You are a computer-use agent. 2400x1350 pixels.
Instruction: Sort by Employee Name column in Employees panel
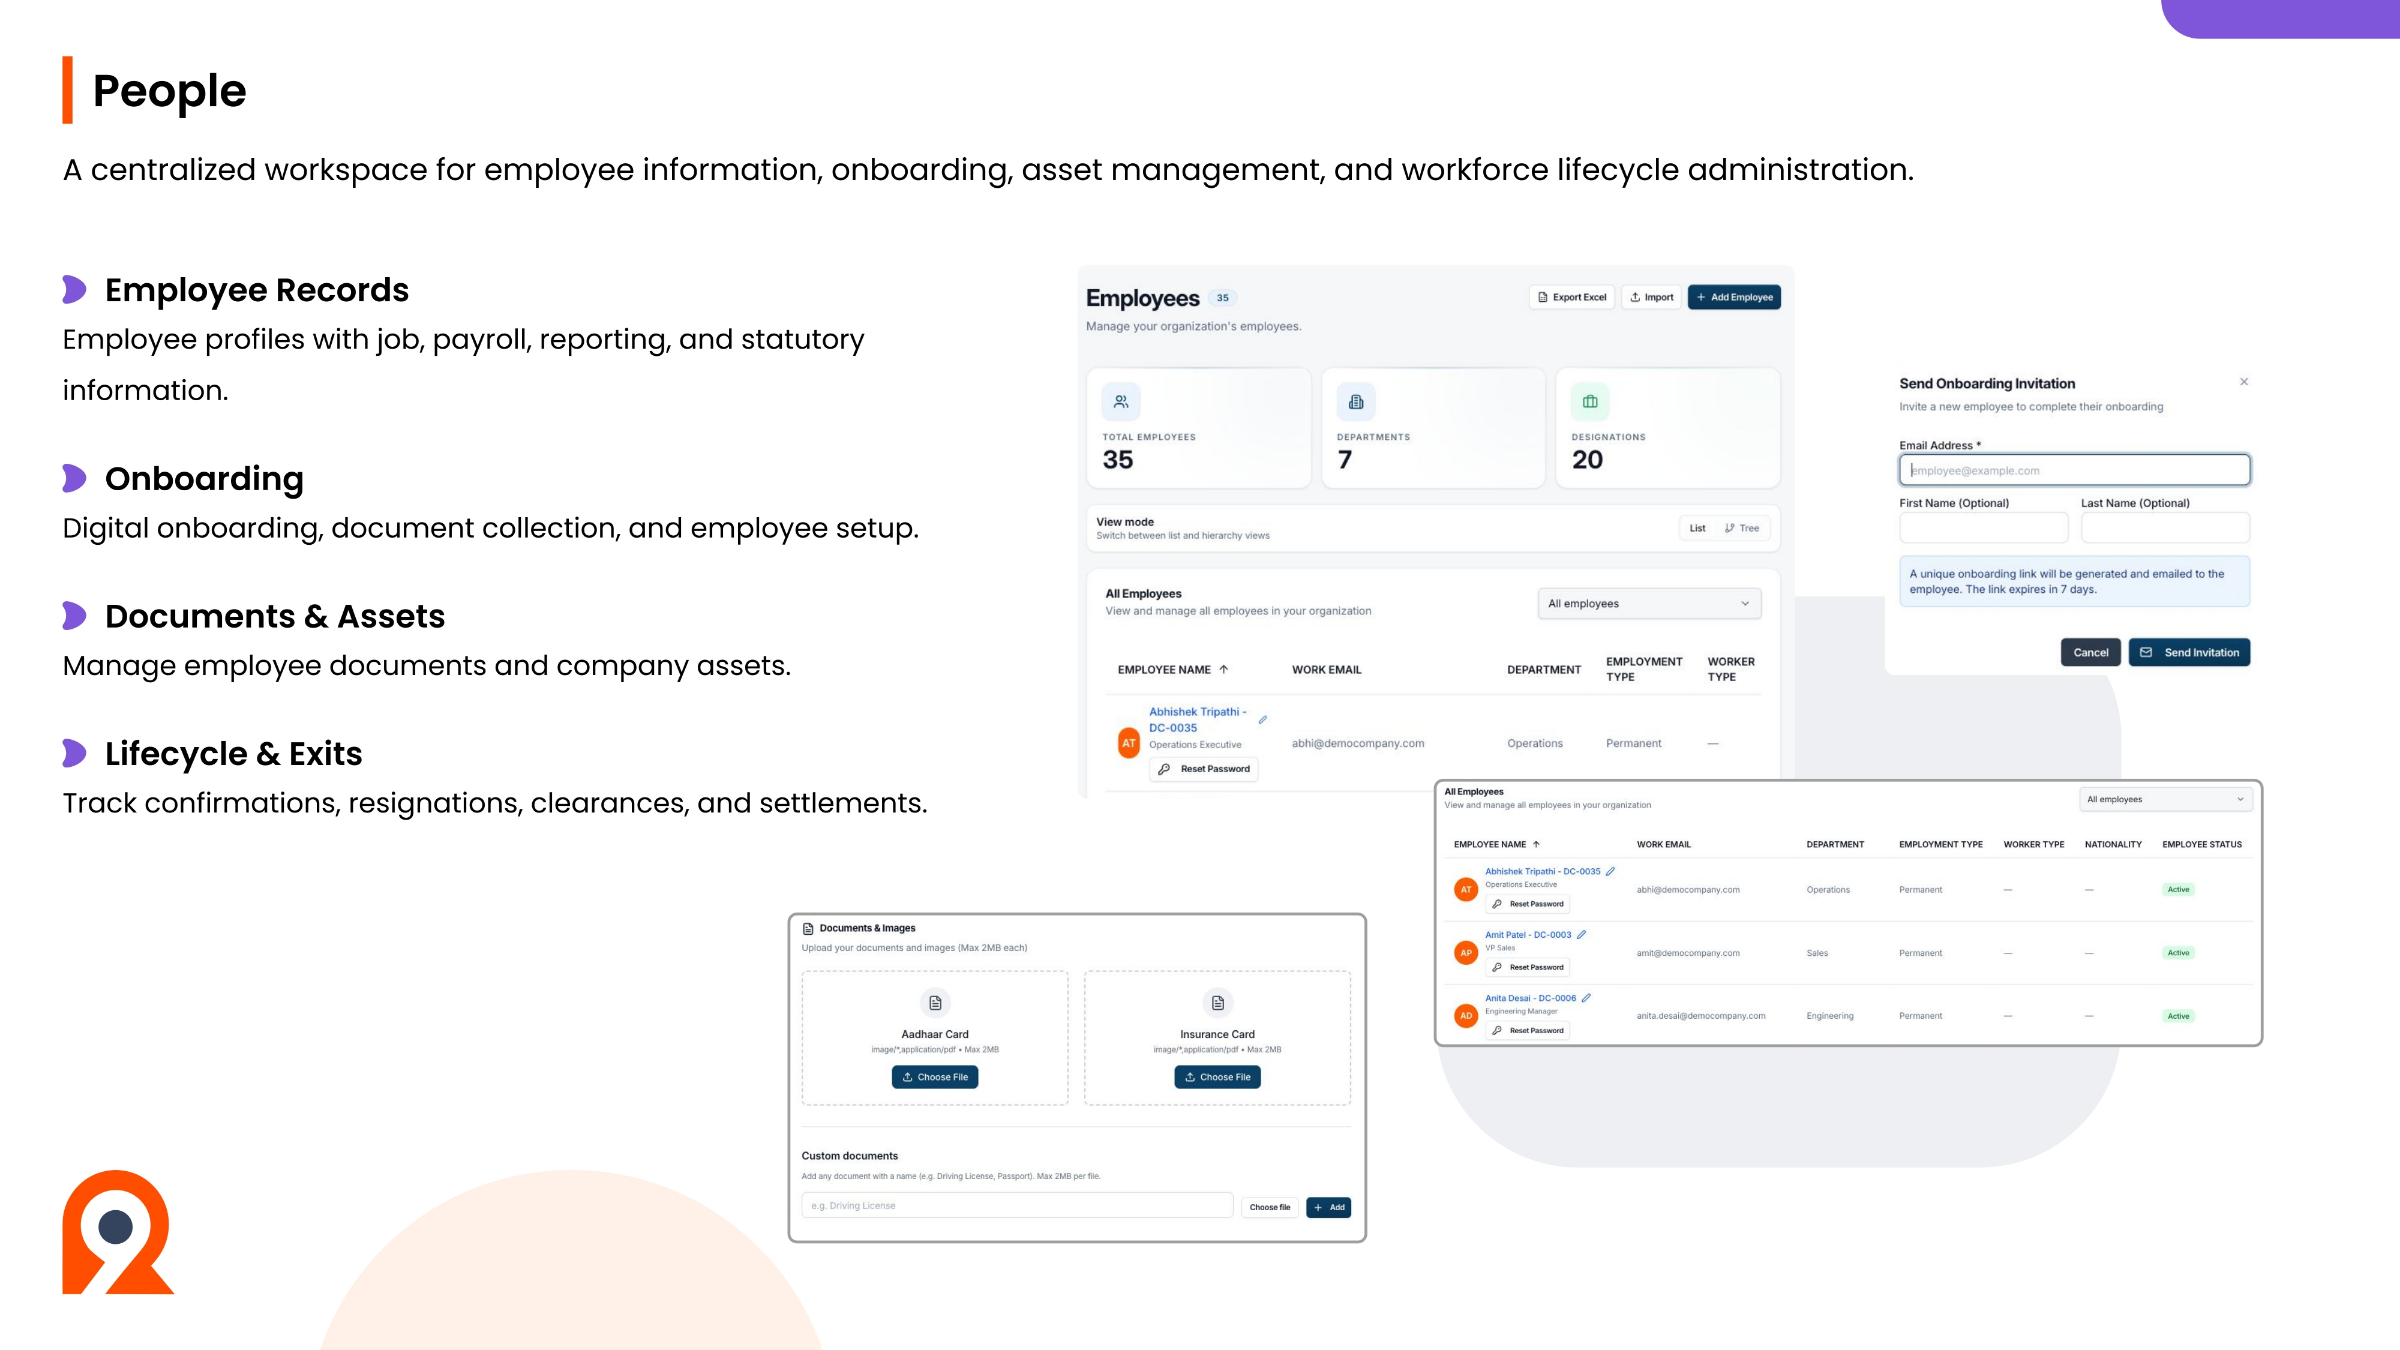point(1172,669)
